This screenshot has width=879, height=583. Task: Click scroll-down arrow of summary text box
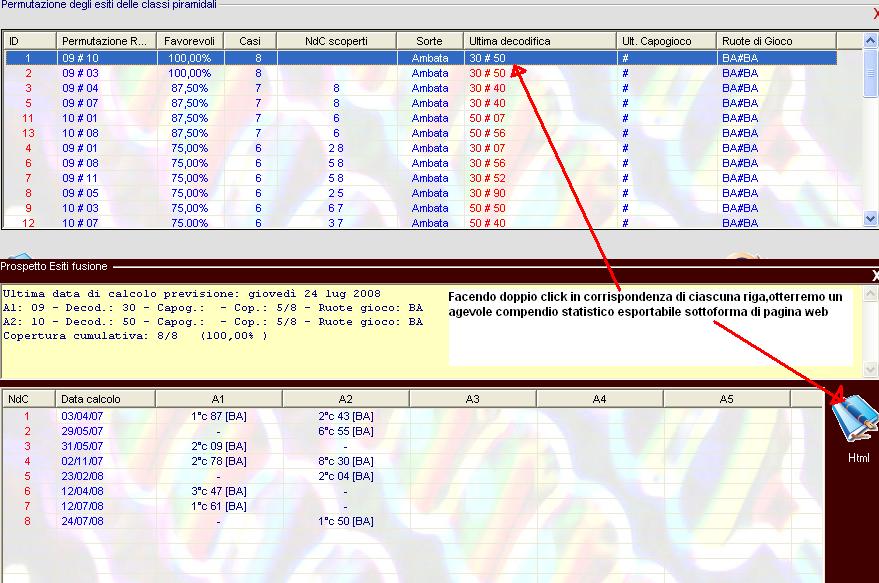871,369
